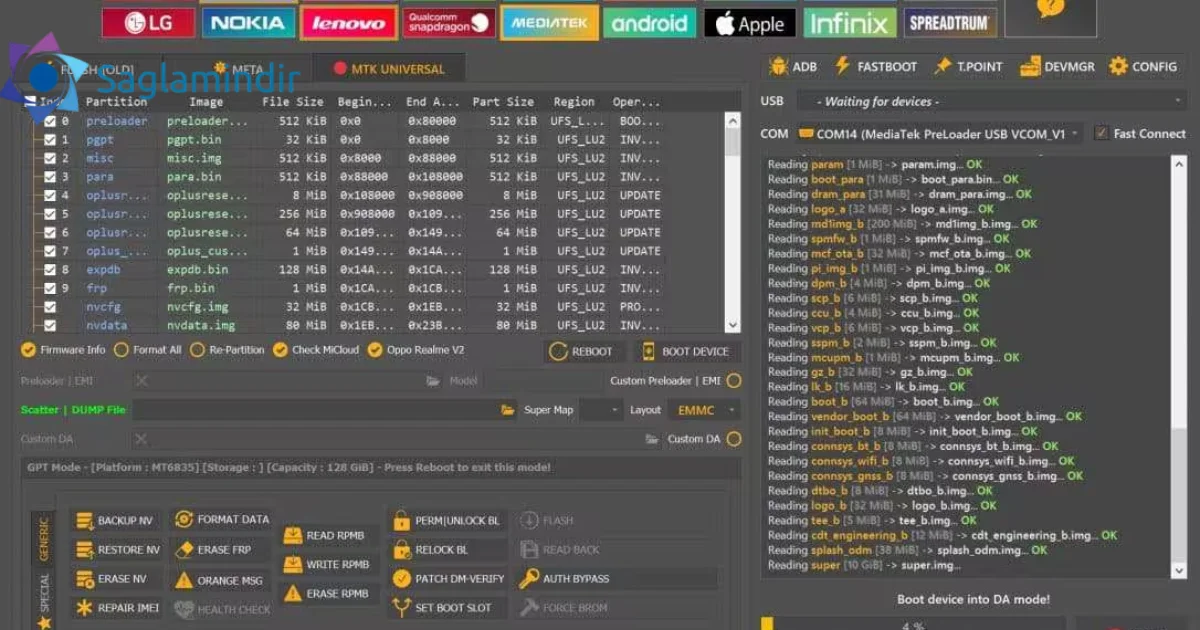Click the BACKUP NV icon button
Viewport: 1200px width, 630px height.
pyautogui.click(x=116, y=521)
